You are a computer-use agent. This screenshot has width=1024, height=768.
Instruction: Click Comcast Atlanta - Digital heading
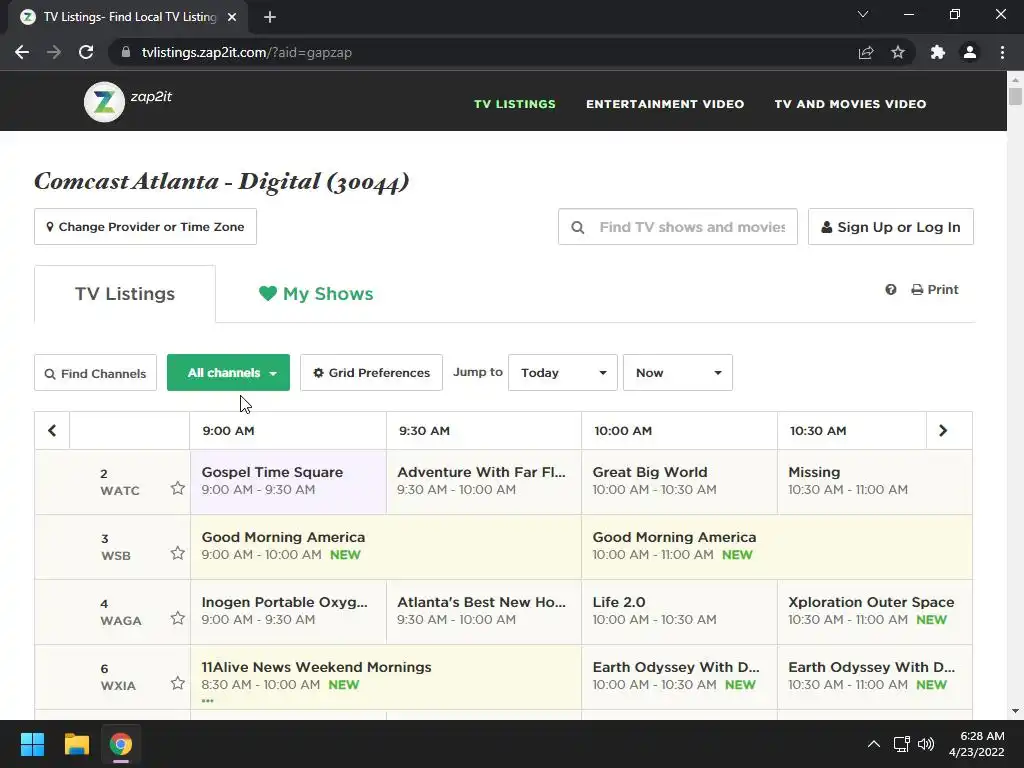click(x=221, y=181)
